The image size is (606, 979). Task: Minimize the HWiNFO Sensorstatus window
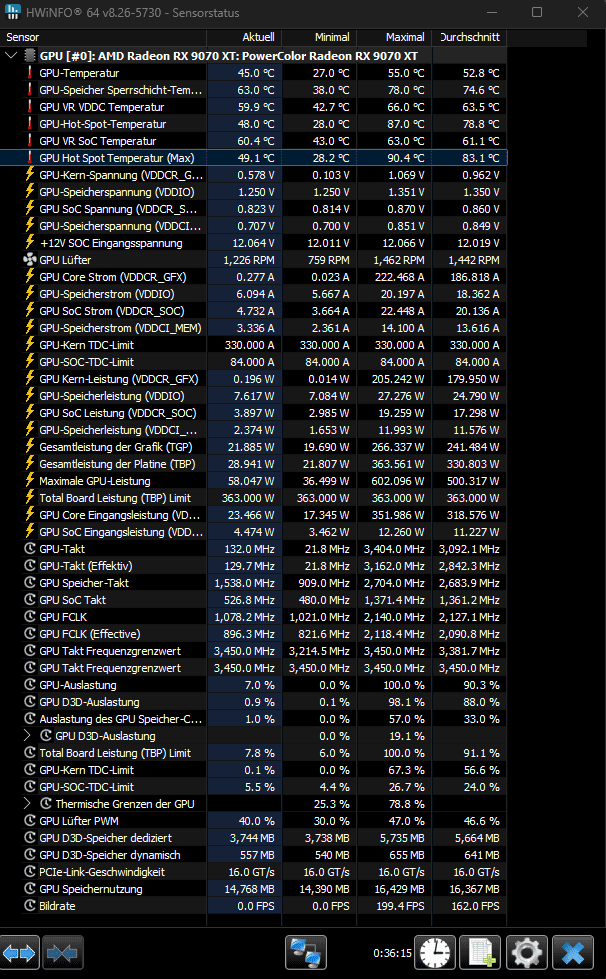pyautogui.click(x=492, y=12)
